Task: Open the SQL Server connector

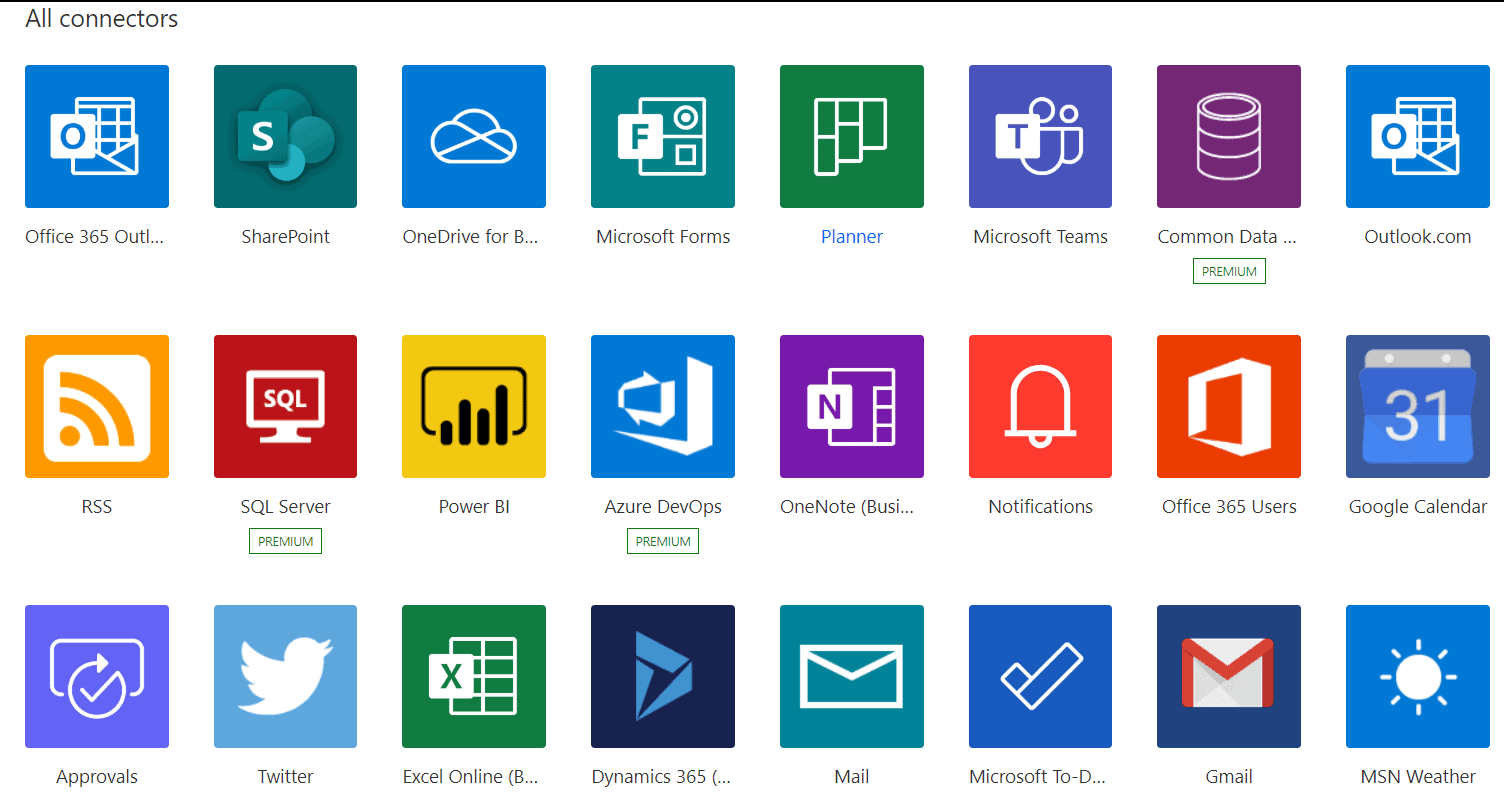Action: pos(285,406)
